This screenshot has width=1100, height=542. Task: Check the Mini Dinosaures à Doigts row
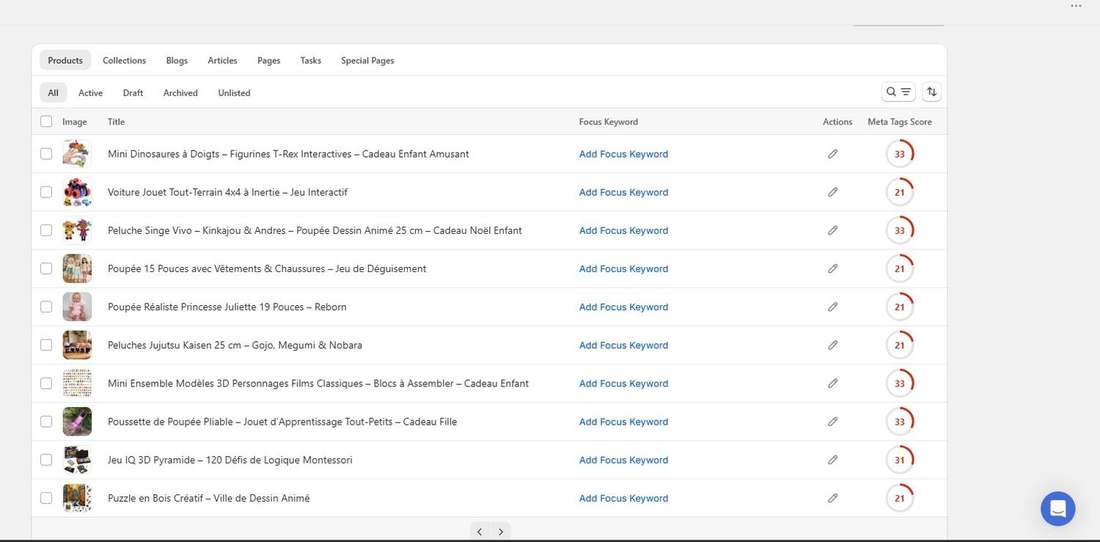[46, 154]
